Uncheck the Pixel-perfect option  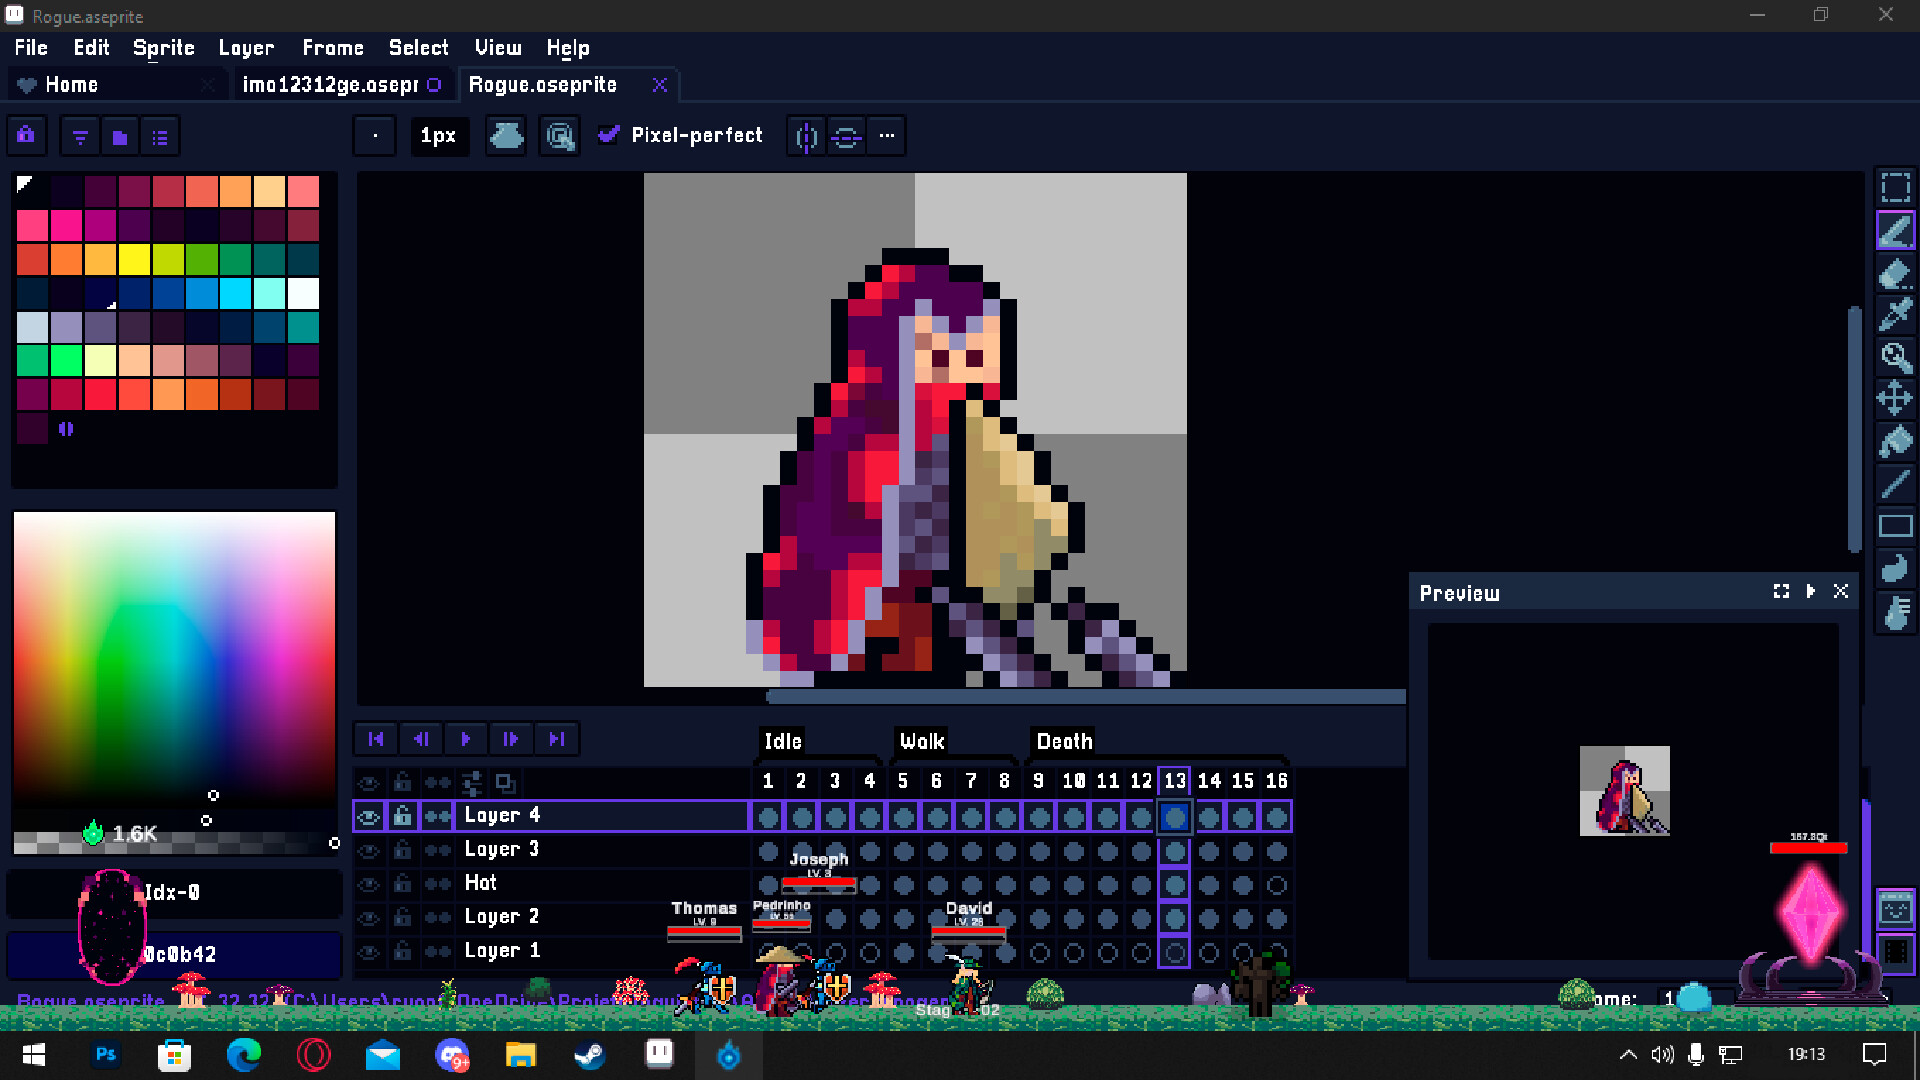[610, 135]
